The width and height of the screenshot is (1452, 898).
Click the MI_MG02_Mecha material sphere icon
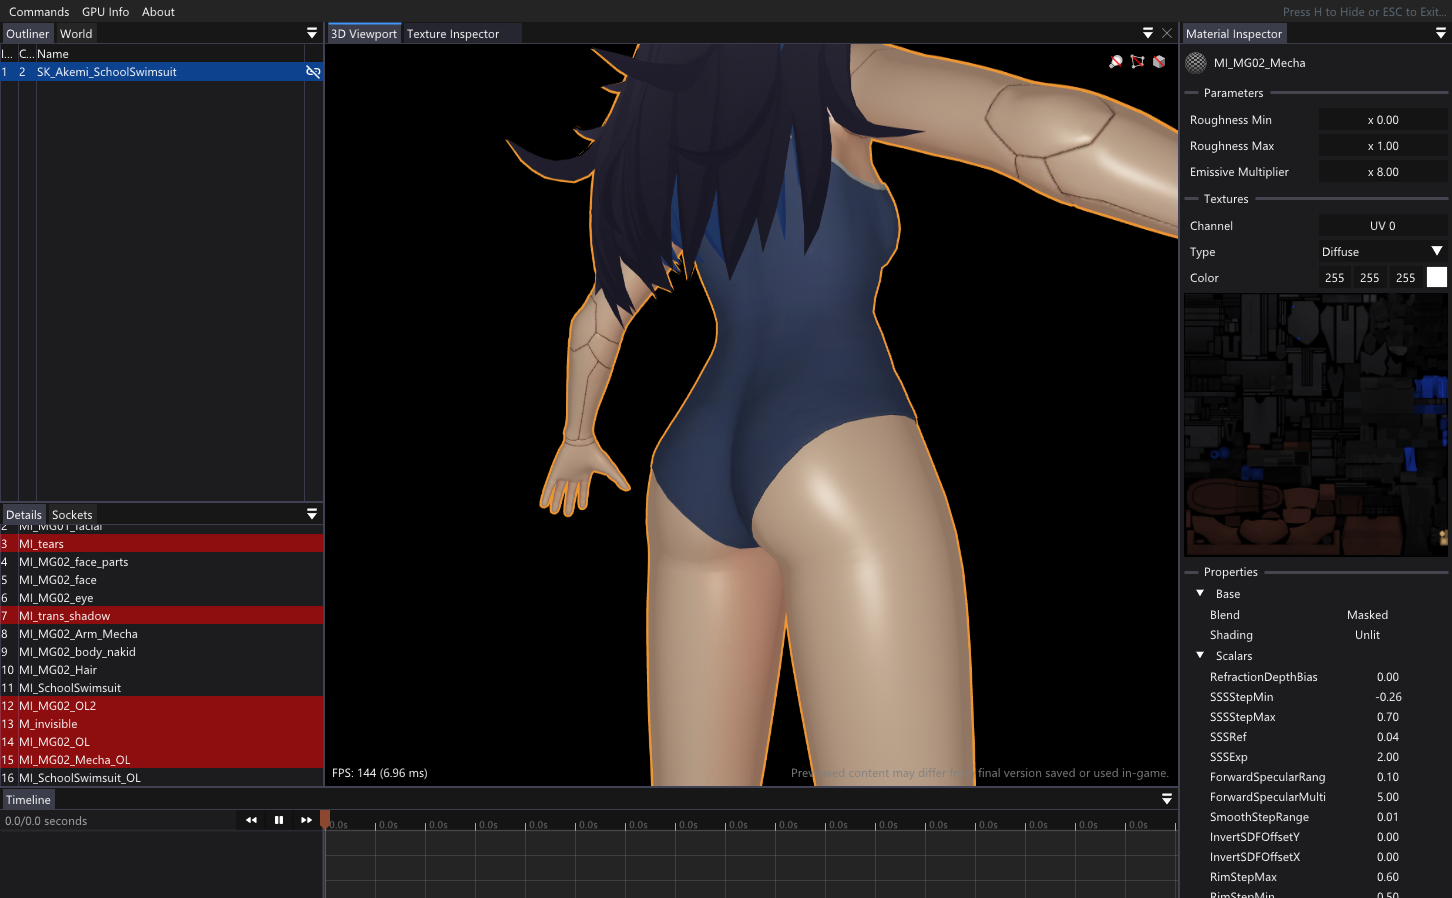1196,63
